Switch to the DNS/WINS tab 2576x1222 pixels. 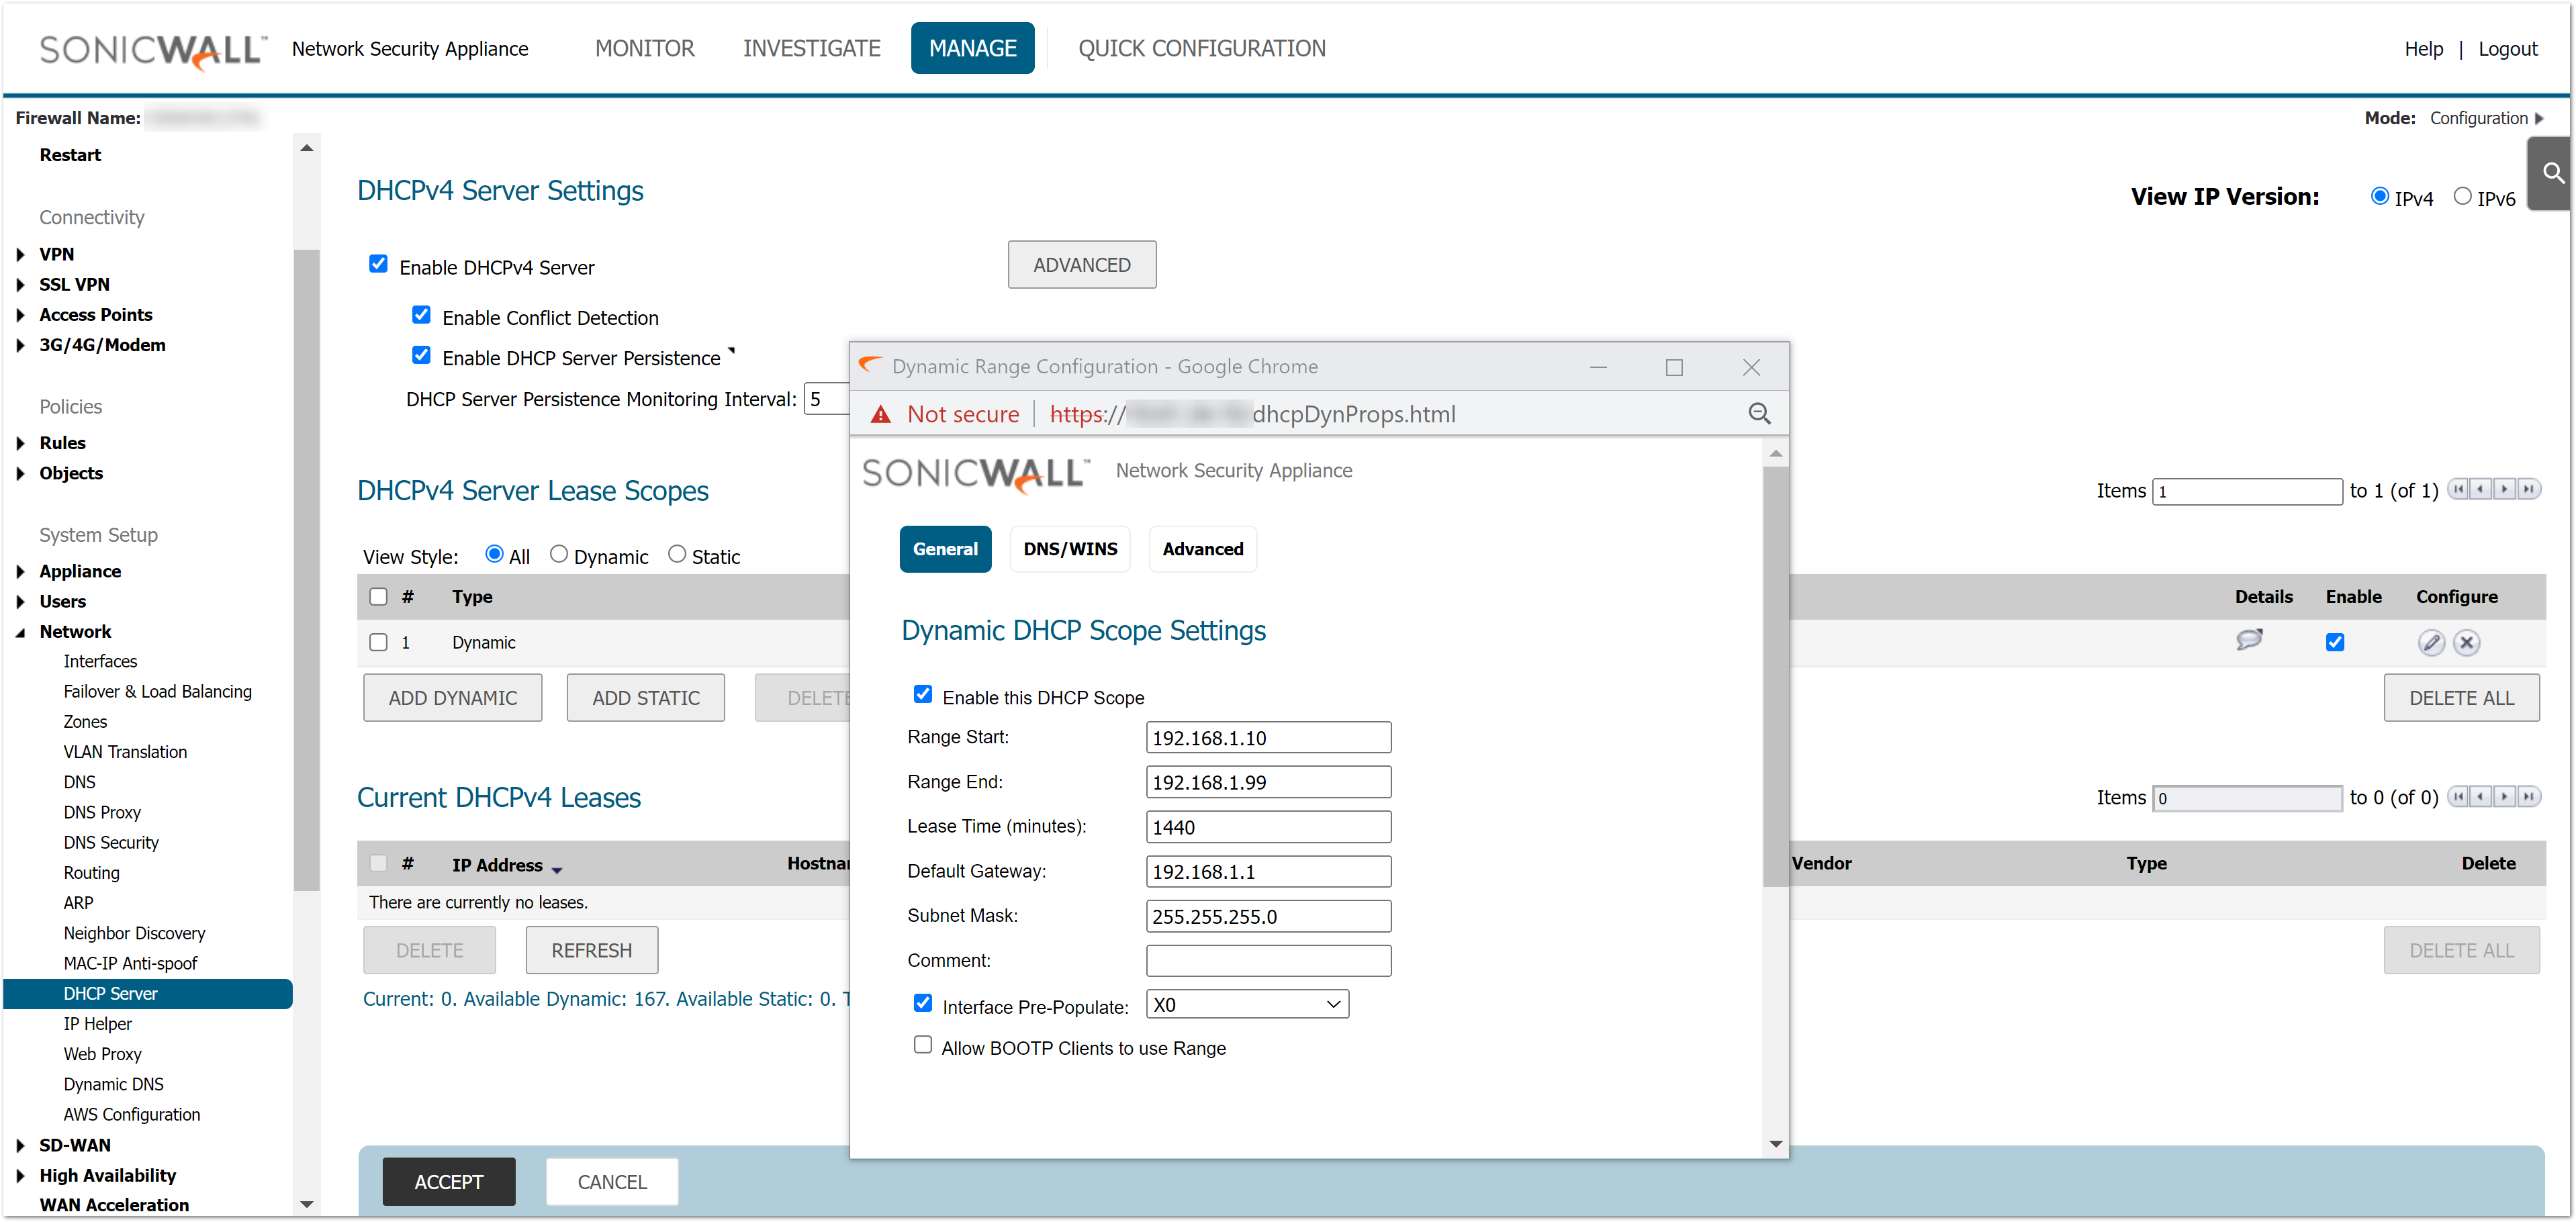[1069, 549]
